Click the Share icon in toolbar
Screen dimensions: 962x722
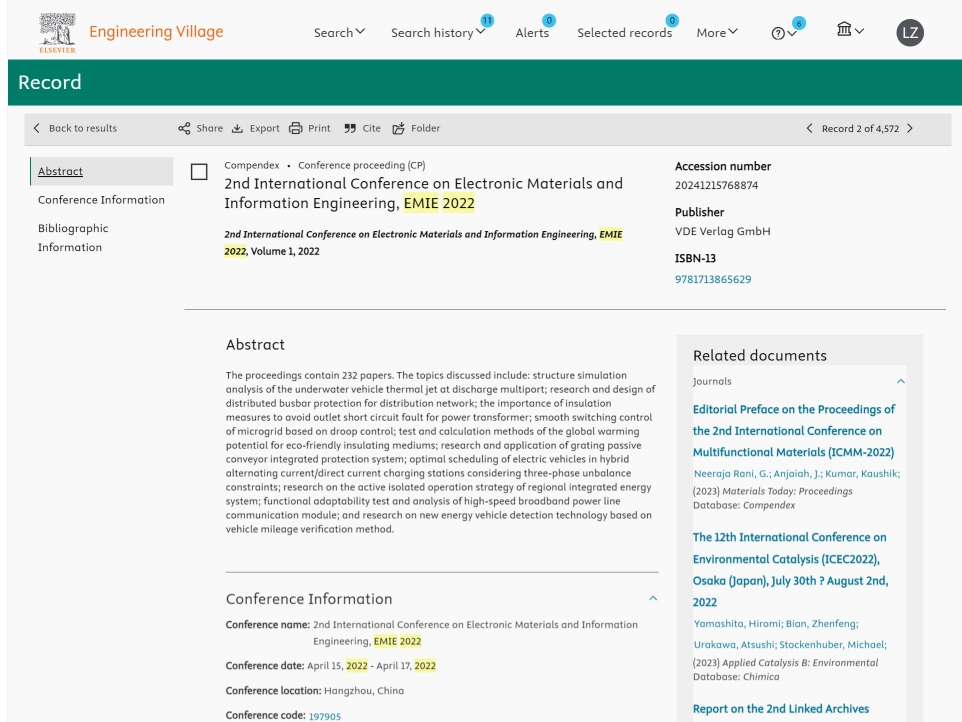[184, 128]
